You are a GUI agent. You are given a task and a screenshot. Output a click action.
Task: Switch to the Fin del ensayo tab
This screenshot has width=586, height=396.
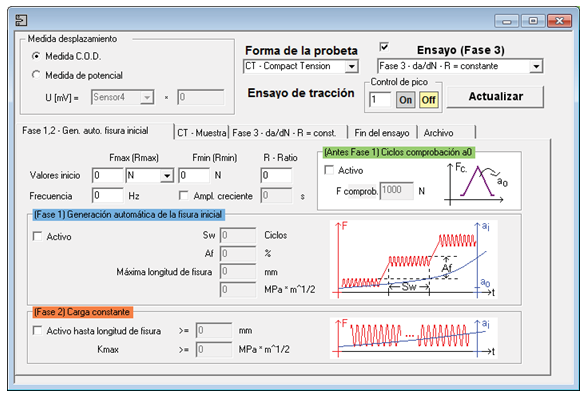[382, 133]
